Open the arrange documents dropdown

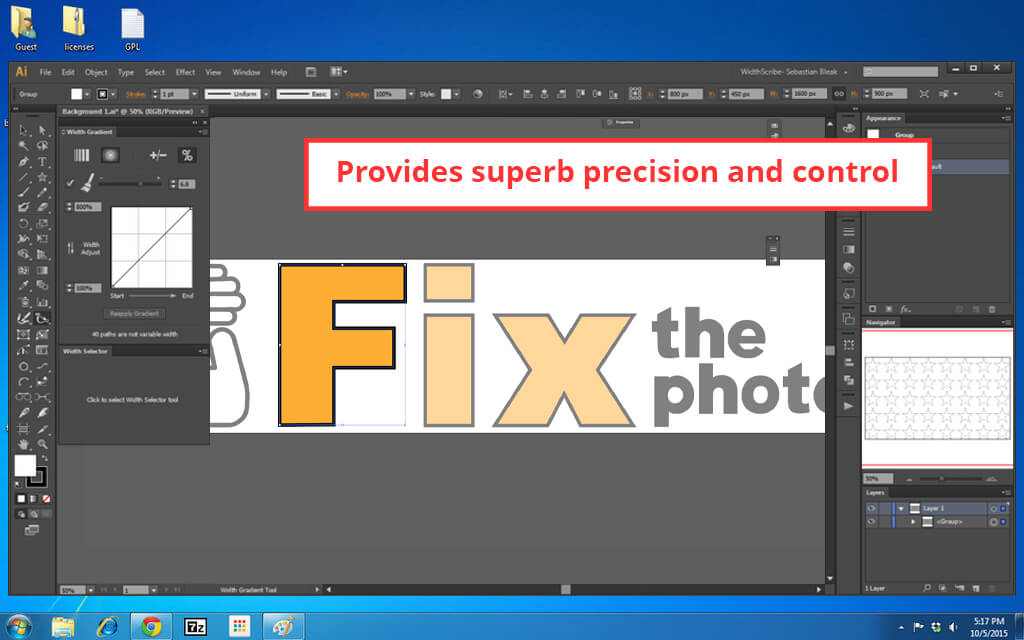(x=338, y=72)
